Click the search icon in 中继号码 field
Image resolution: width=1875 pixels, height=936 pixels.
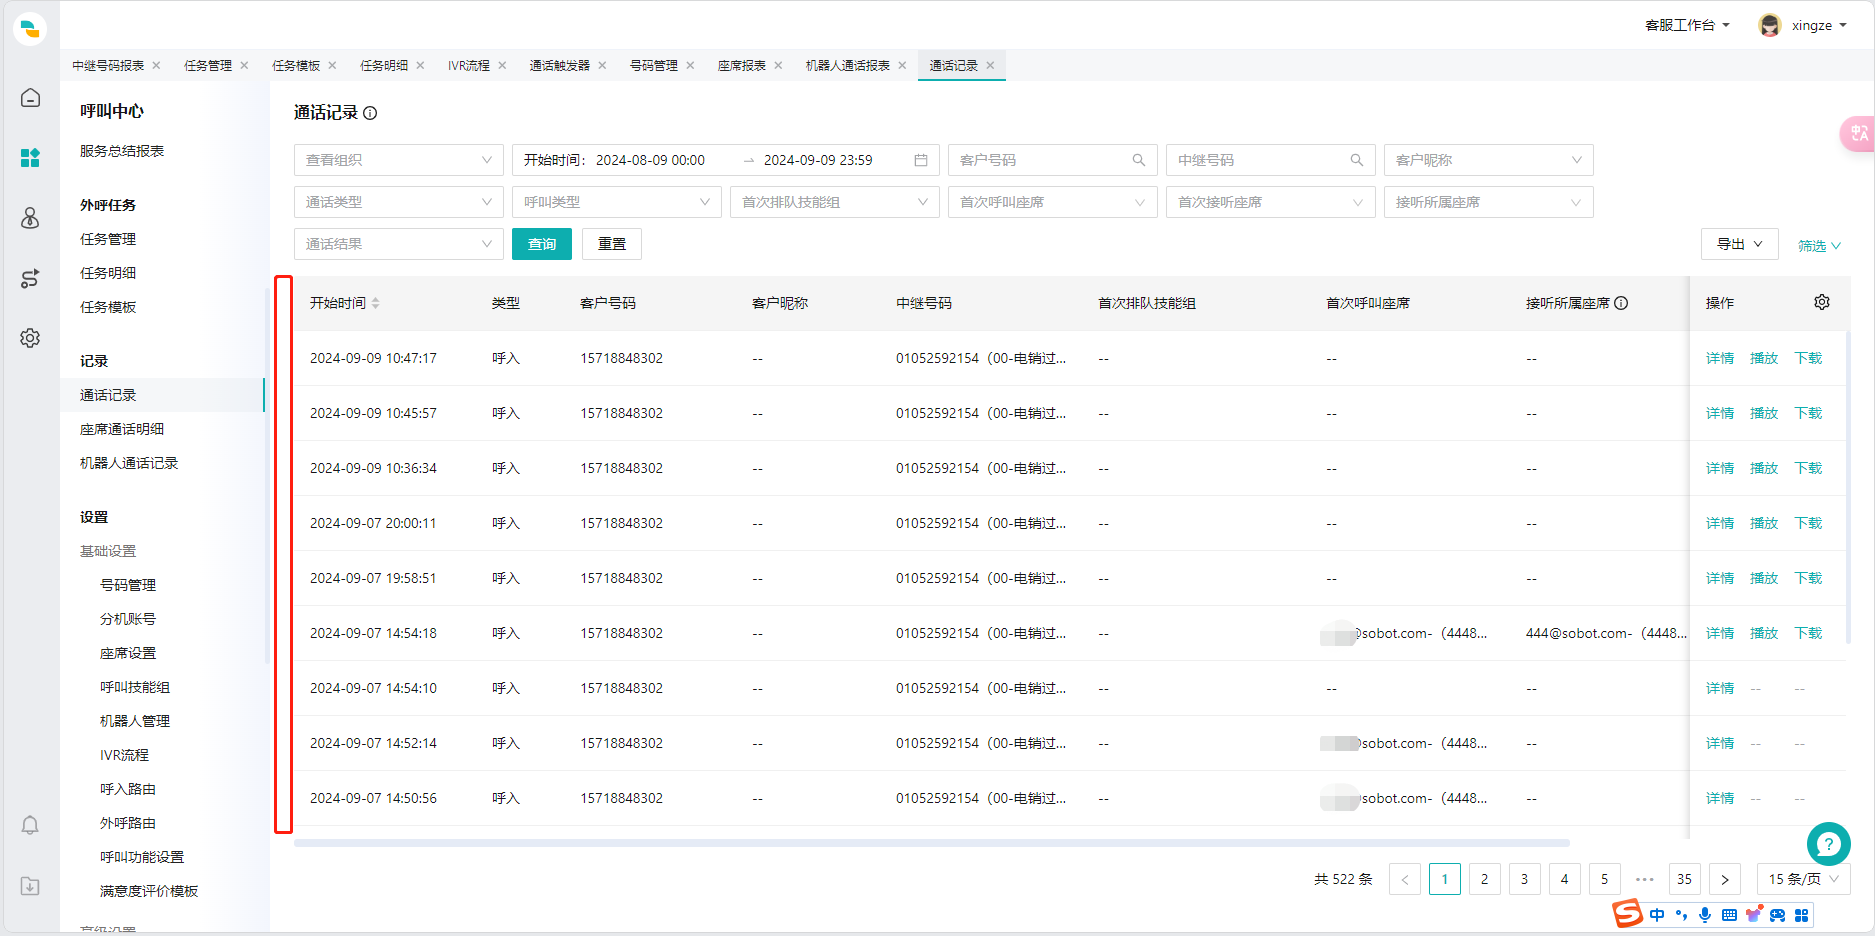(x=1357, y=160)
